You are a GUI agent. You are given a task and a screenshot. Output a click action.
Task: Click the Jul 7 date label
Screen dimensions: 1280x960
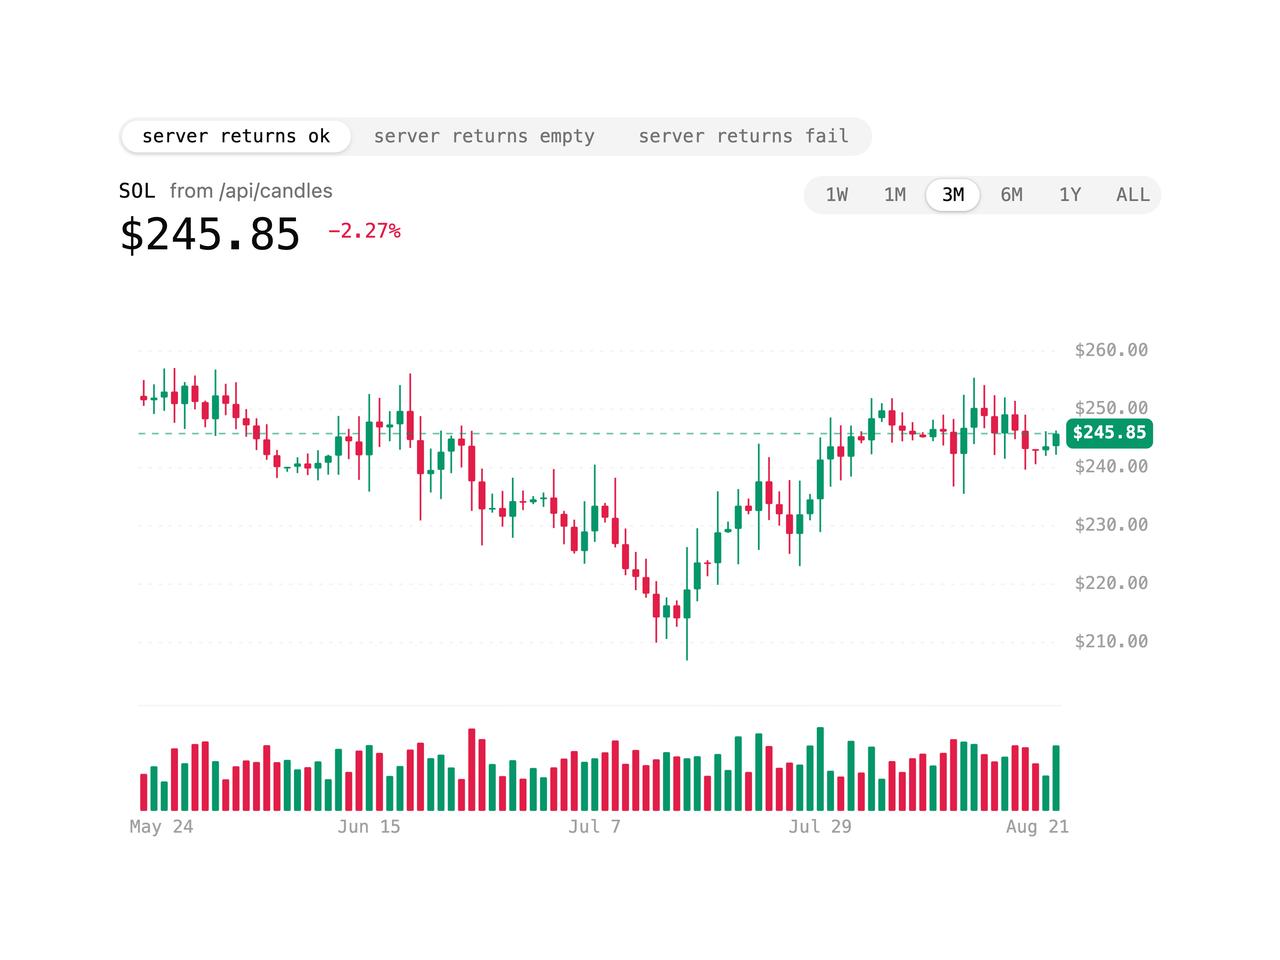[595, 827]
